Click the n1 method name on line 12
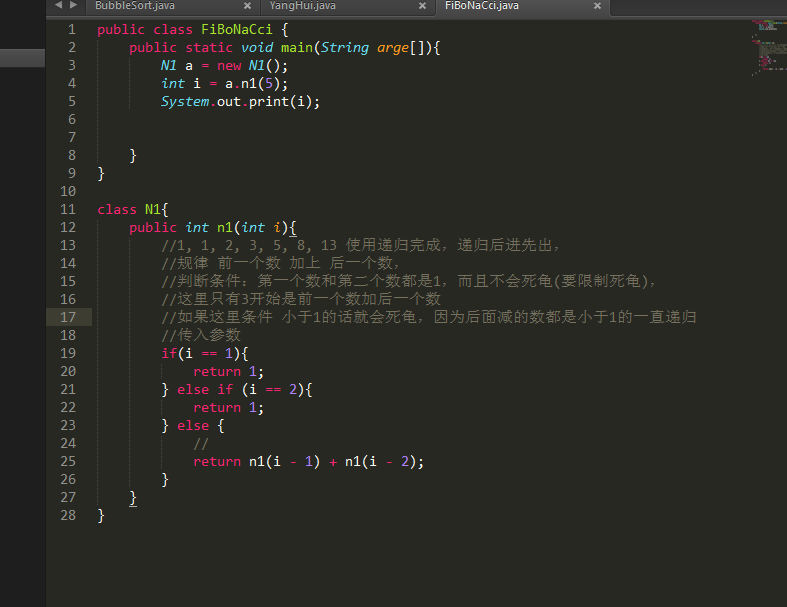Screen dimensions: 787x607 tap(224, 227)
